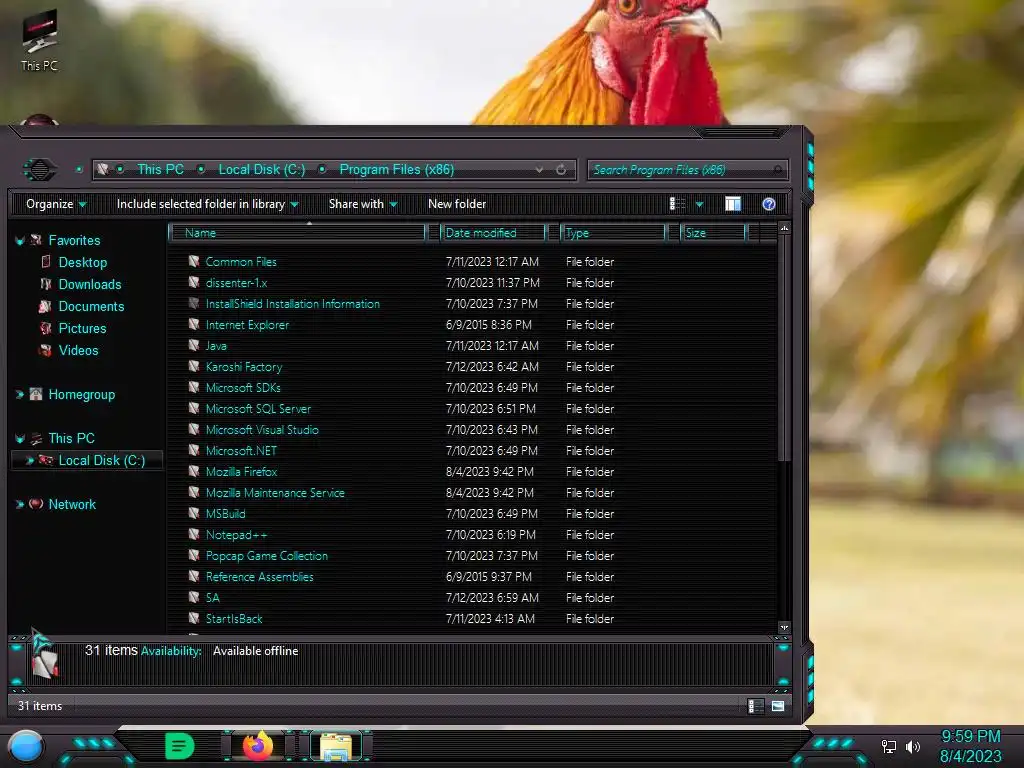1024x768 pixels.
Task: Open the view options dropdown arrow
Action: (699, 204)
